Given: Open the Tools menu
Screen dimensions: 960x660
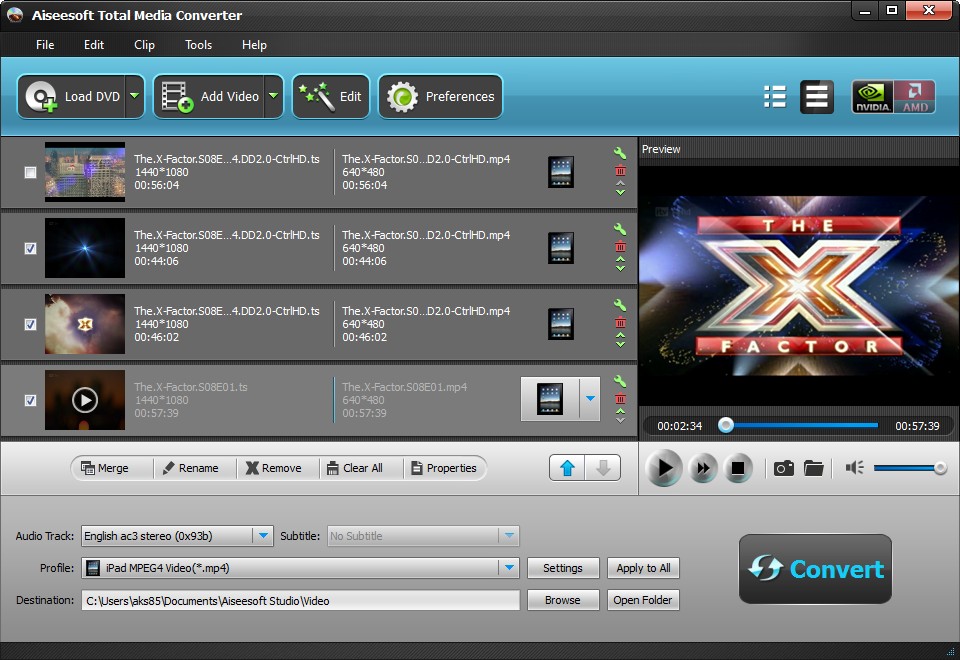Looking at the screenshot, I should coord(197,44).
